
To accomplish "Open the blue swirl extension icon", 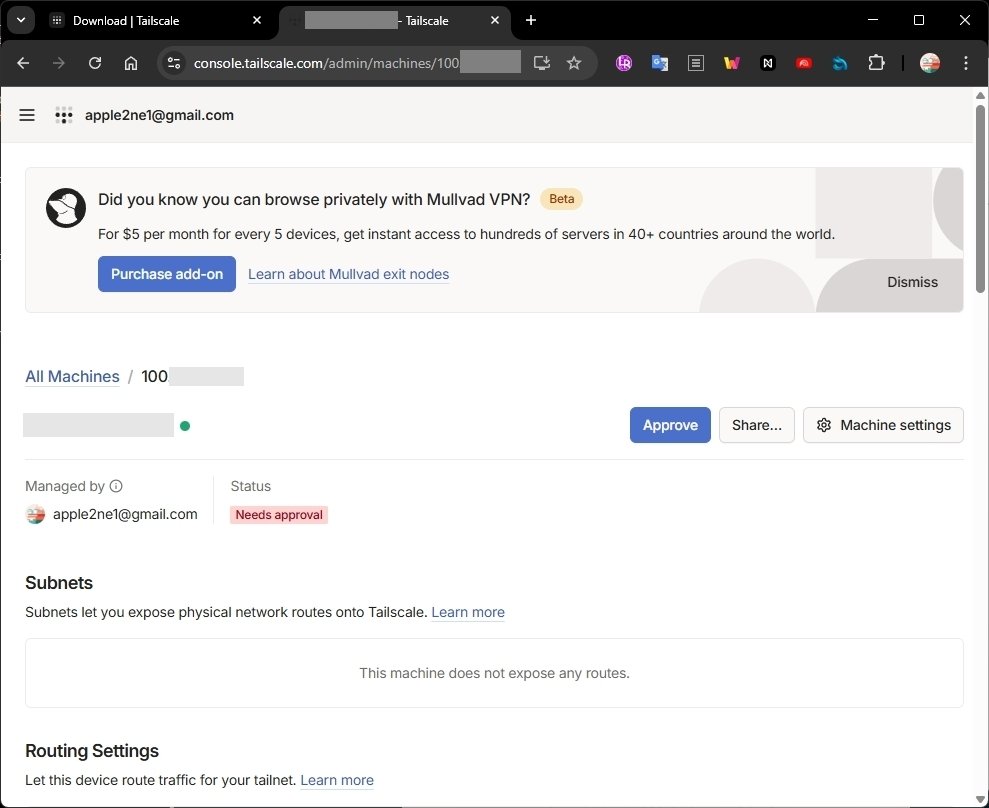I will click(840, 63).
